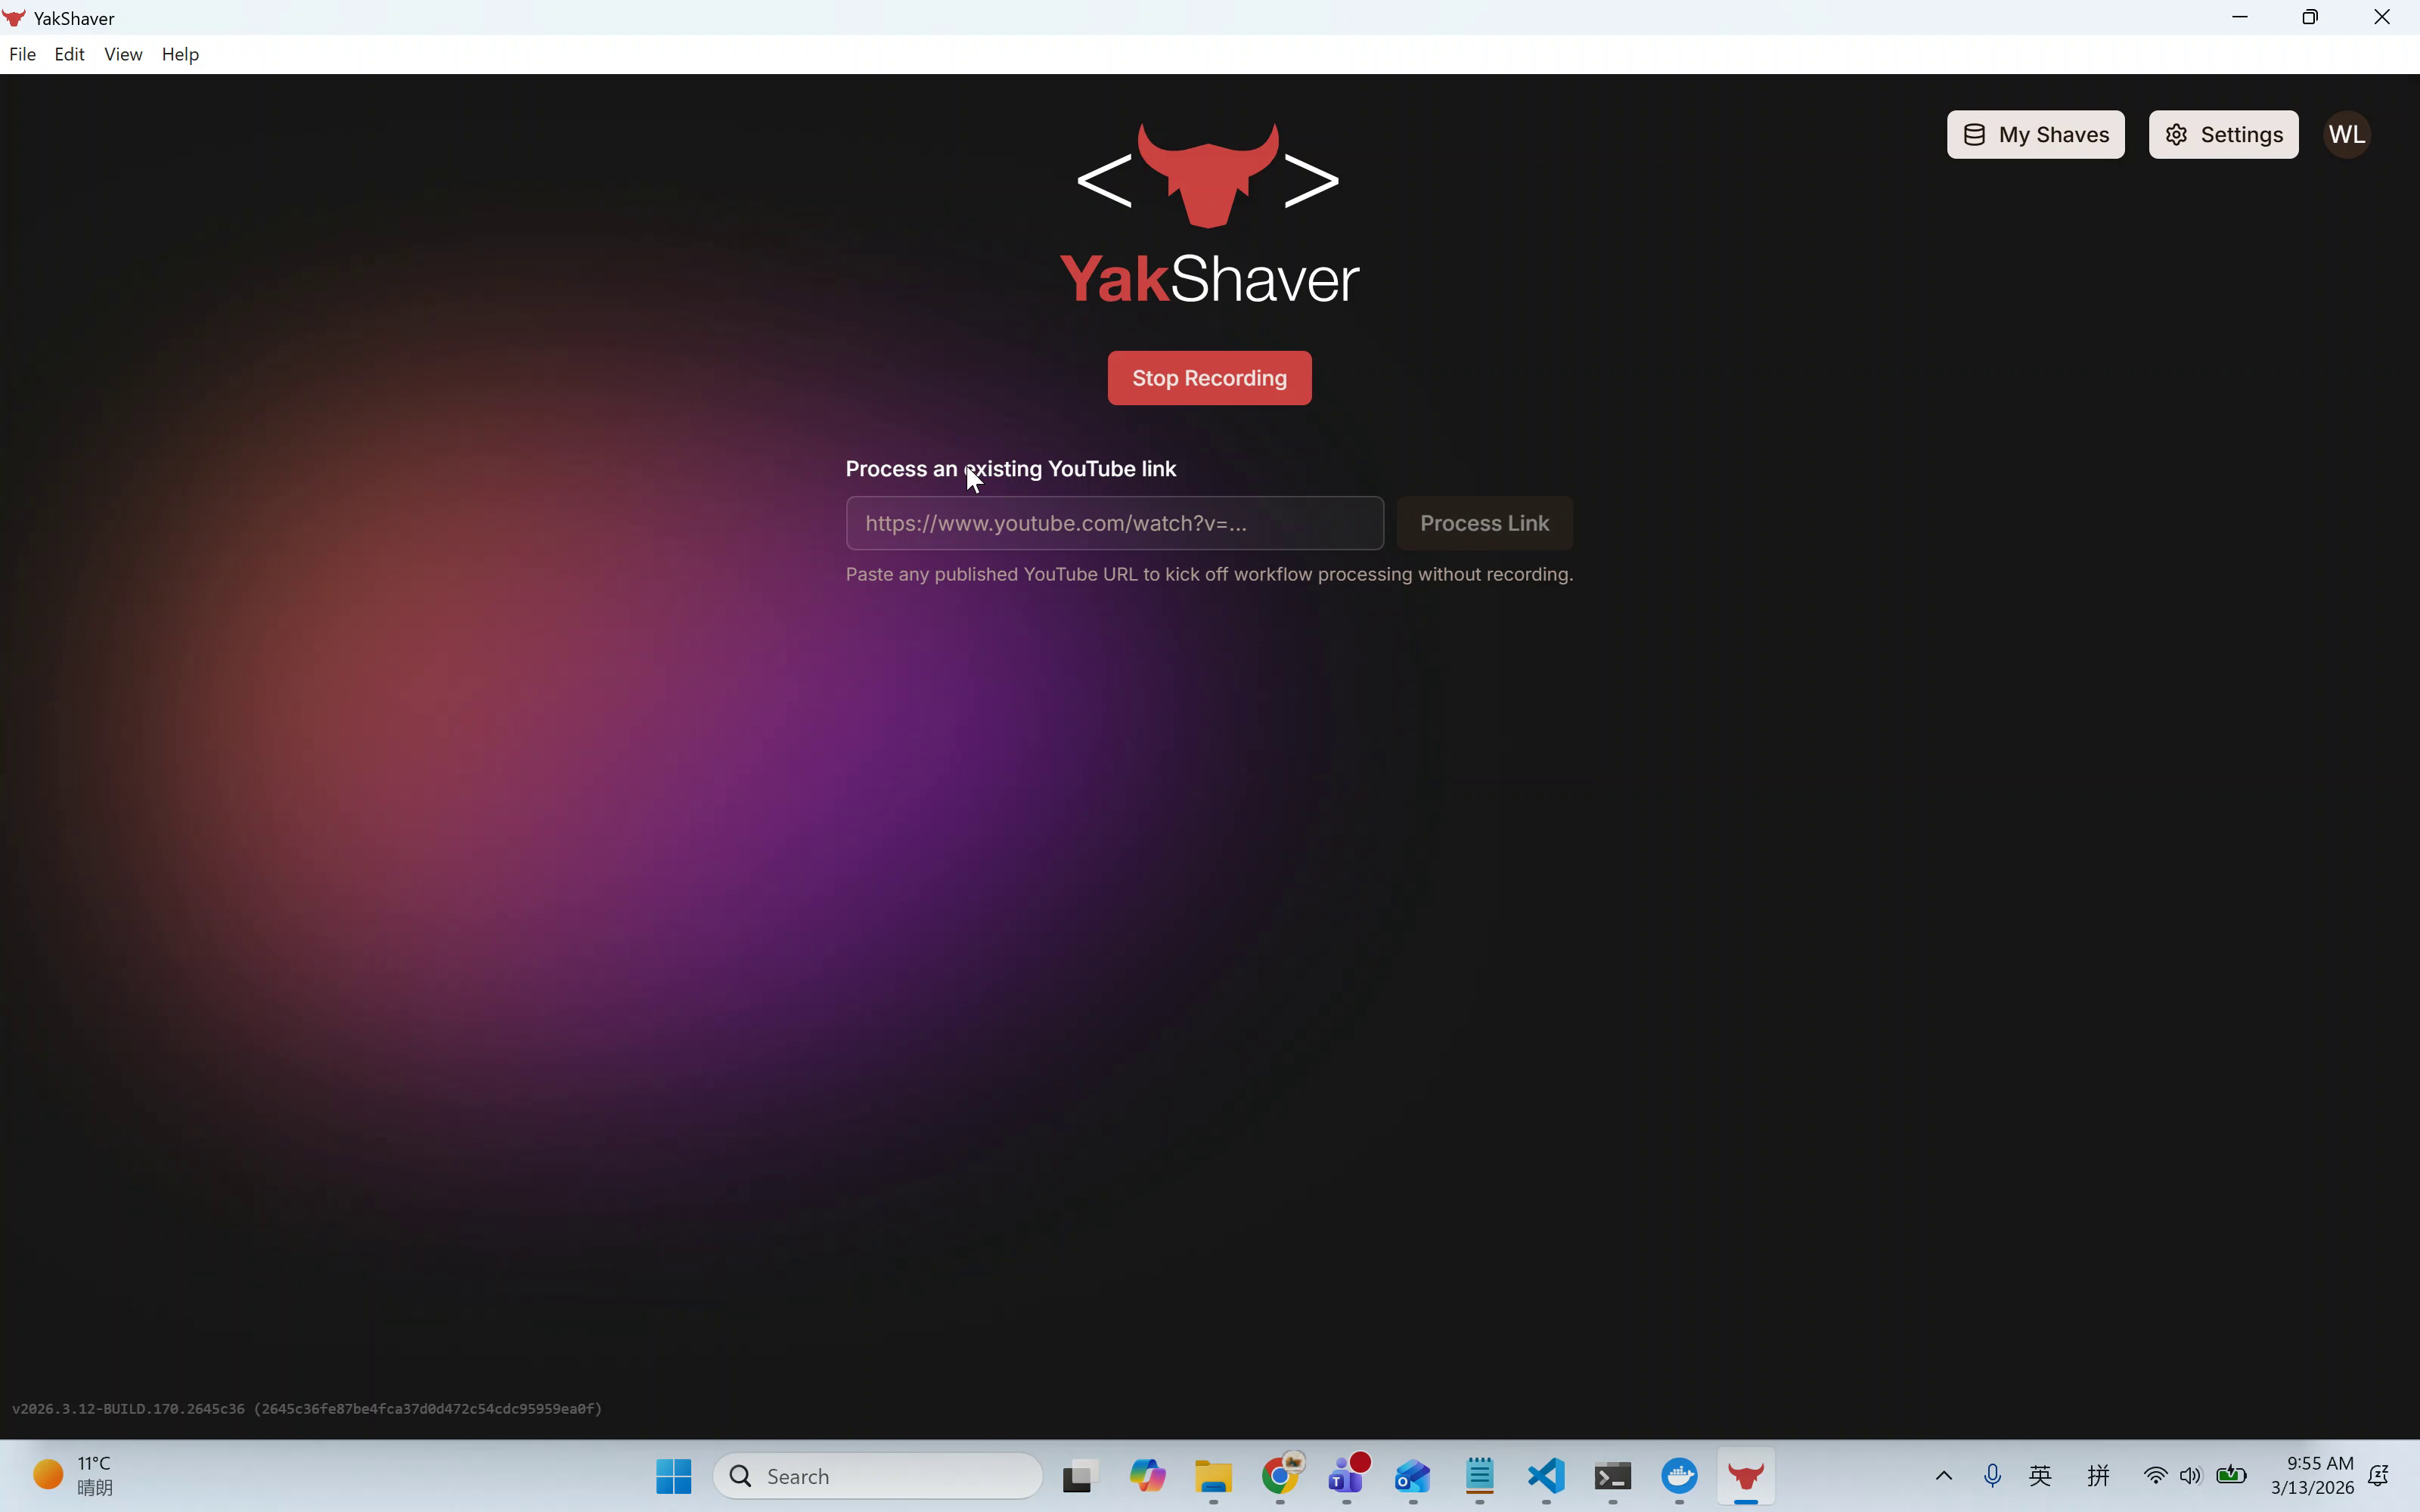The image size is (2420, 1512).
Task: Open Docker Desktop from taskbar
Action: (1679, 1476)
